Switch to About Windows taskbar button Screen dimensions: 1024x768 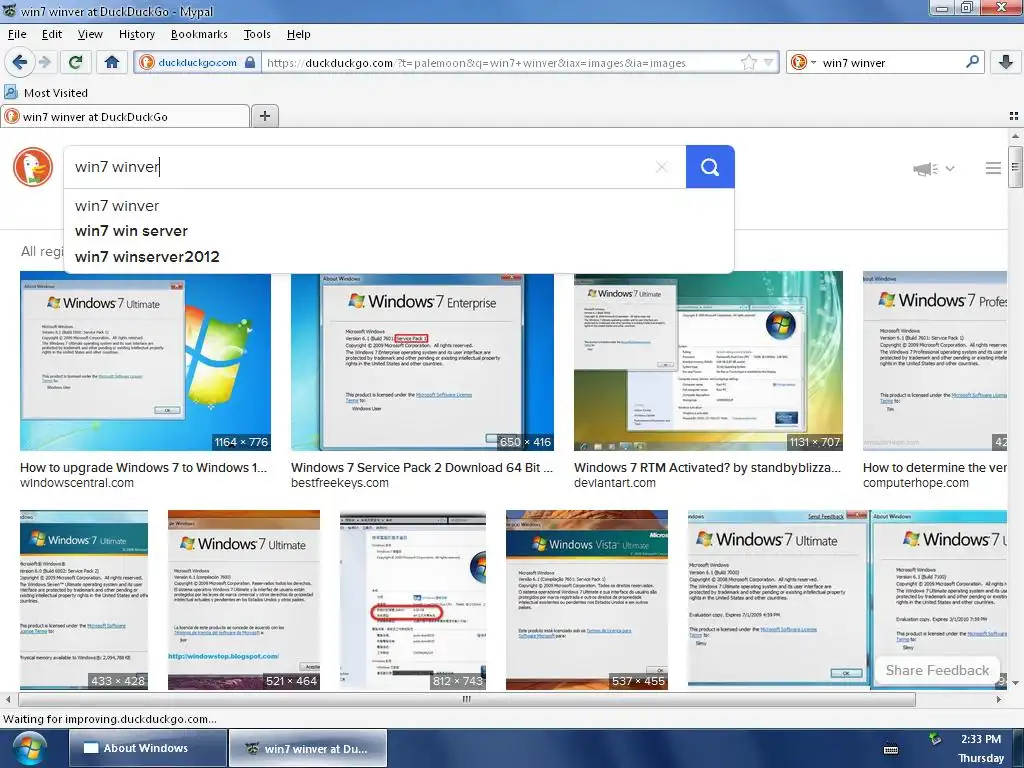point(147,748)
